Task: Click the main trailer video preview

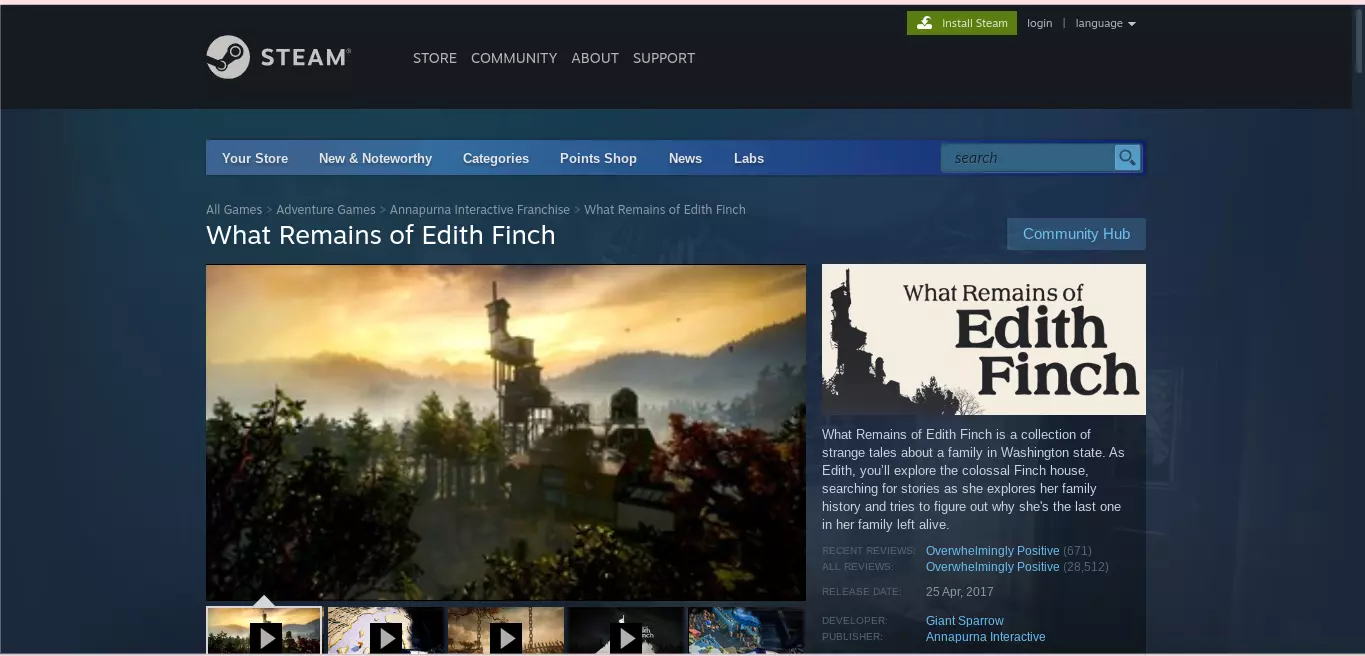Action: (506, 432)
